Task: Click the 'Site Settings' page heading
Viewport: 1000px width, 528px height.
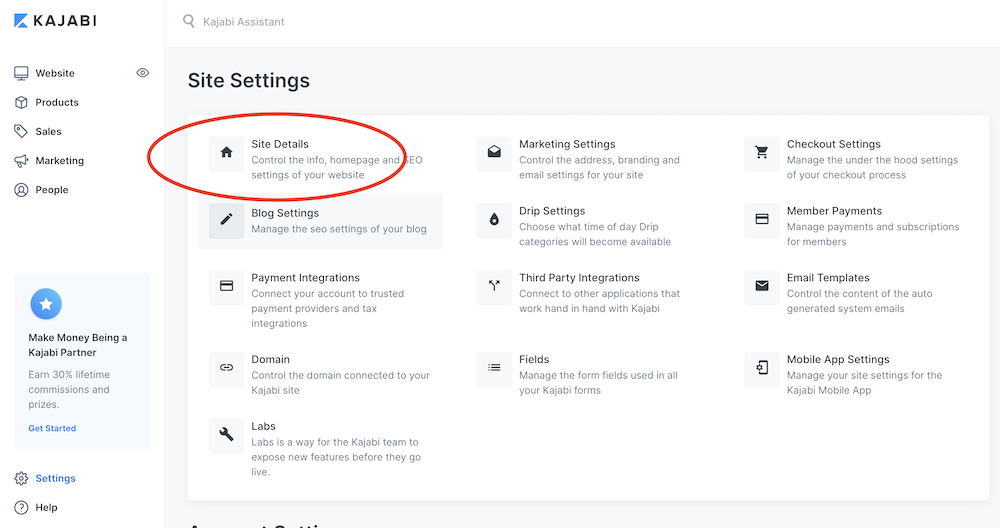Action: [x=249, y=81]
